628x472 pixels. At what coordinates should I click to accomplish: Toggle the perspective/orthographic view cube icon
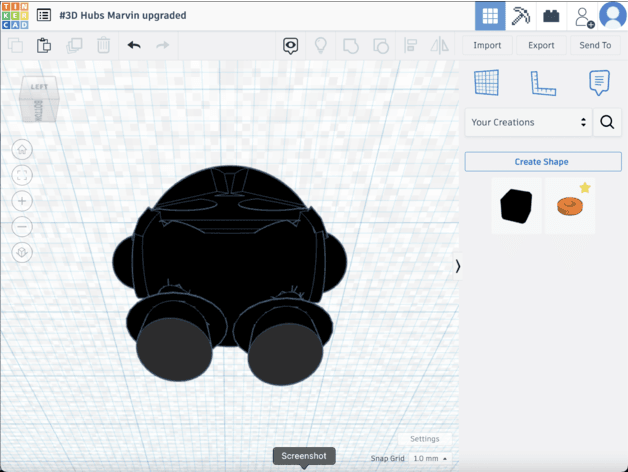coord(22,252)
